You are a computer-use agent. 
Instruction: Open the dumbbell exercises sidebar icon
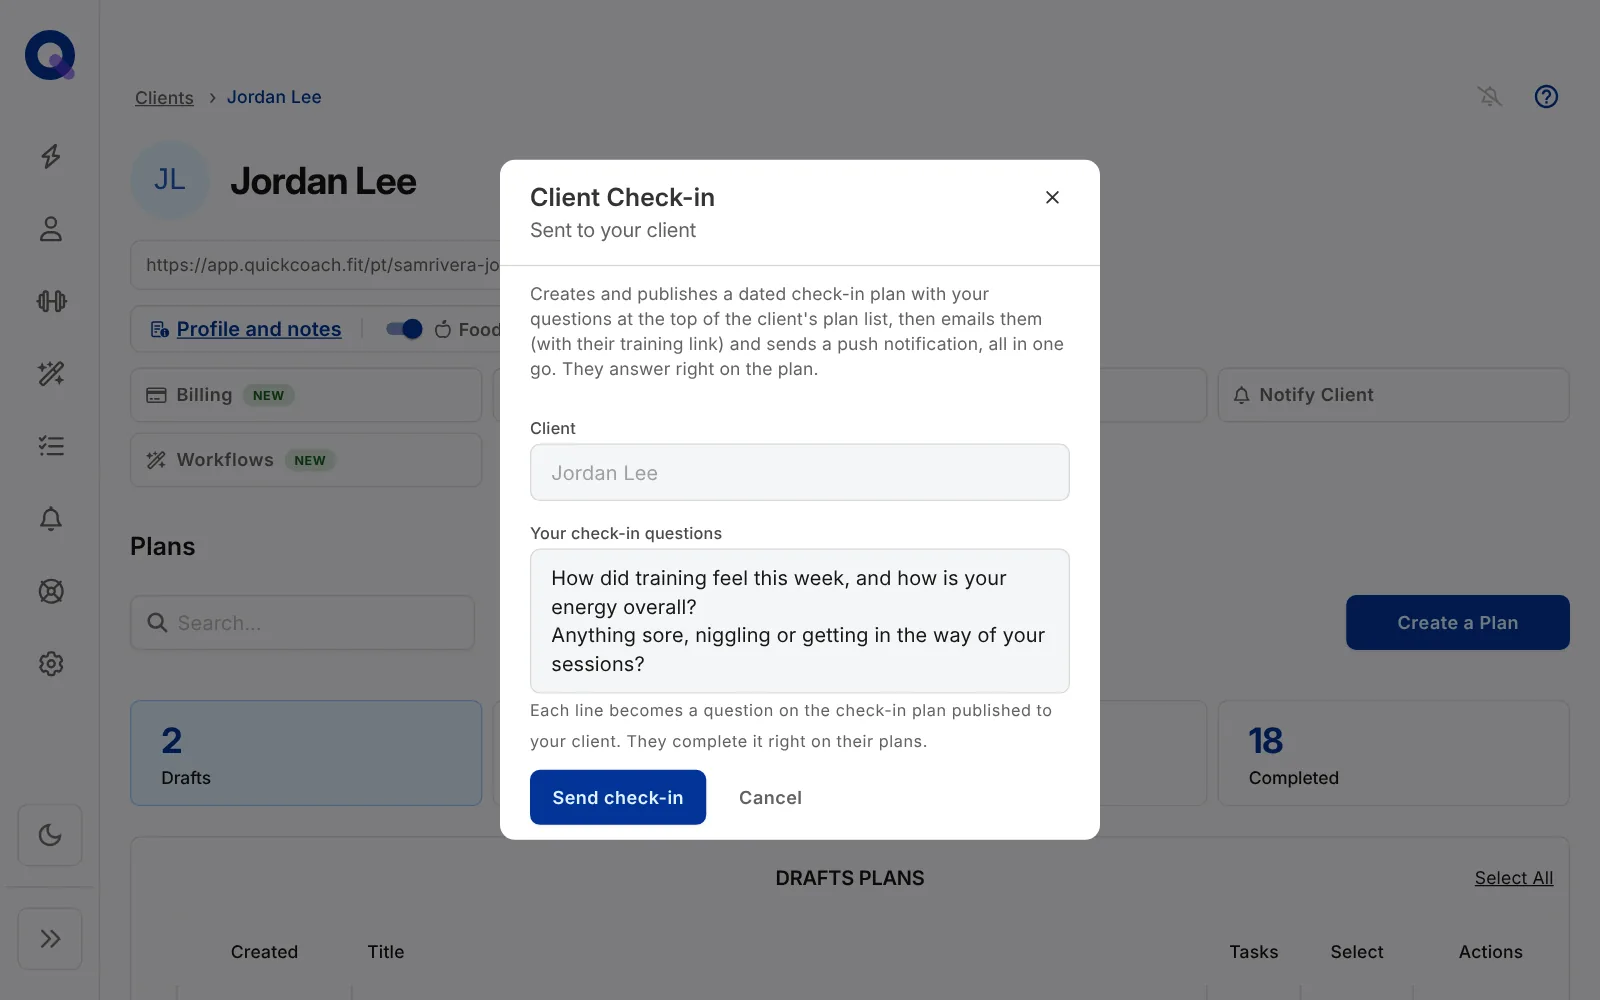51,301
